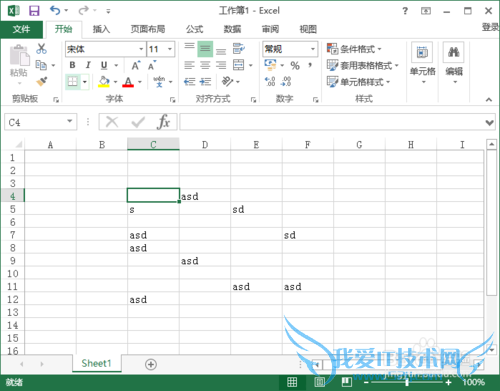The image size is (500, 391).
Task: Open Format as Table menu
Action: 363,65
